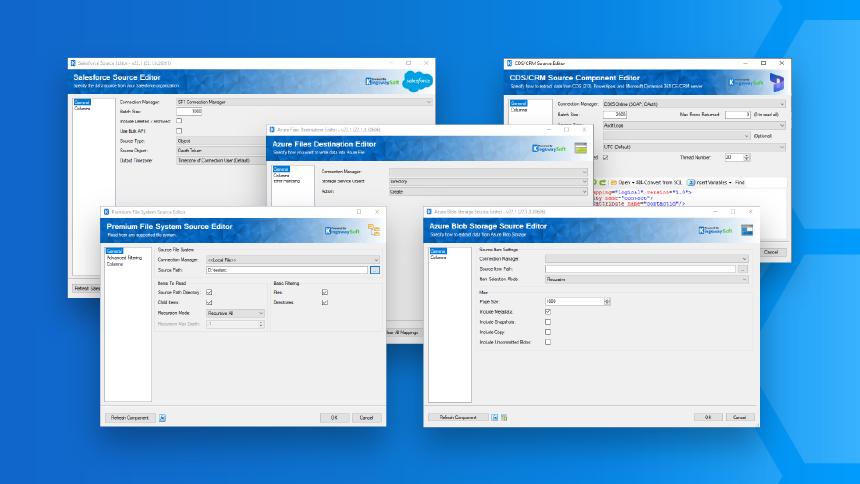860x484 pixels.
Task: Click the Salesforce cloud logo in Salesforce editor
Action: (x=417, y=81)
